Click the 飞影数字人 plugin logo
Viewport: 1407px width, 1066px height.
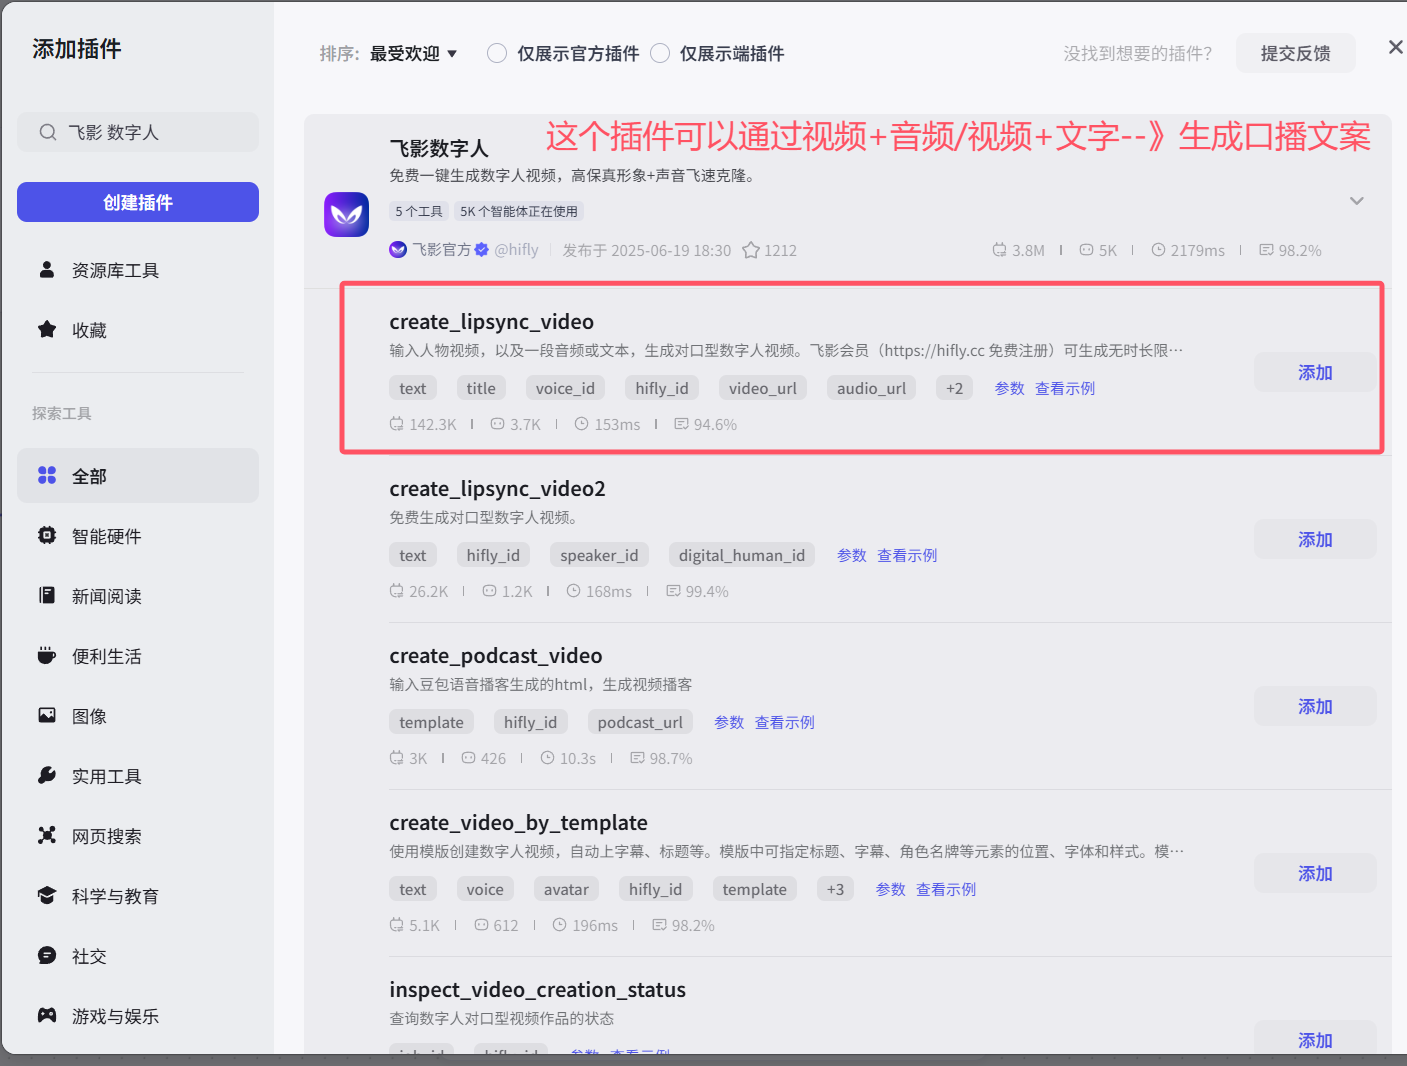point(347,214)
